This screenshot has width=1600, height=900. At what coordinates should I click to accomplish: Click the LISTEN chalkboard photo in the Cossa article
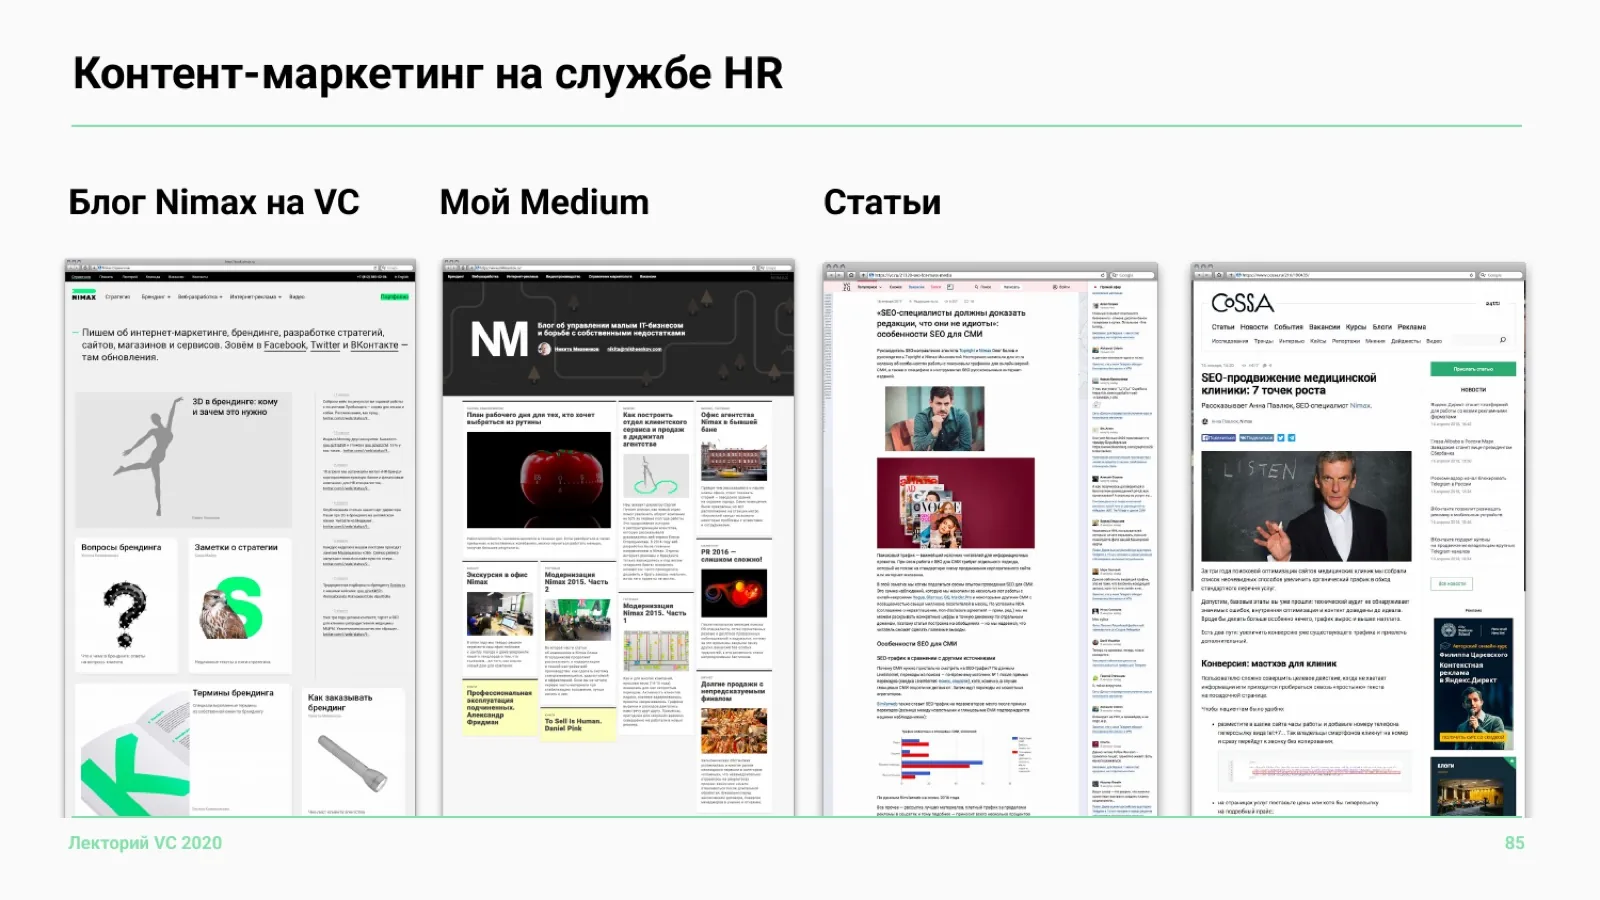tap(1306, 506)
